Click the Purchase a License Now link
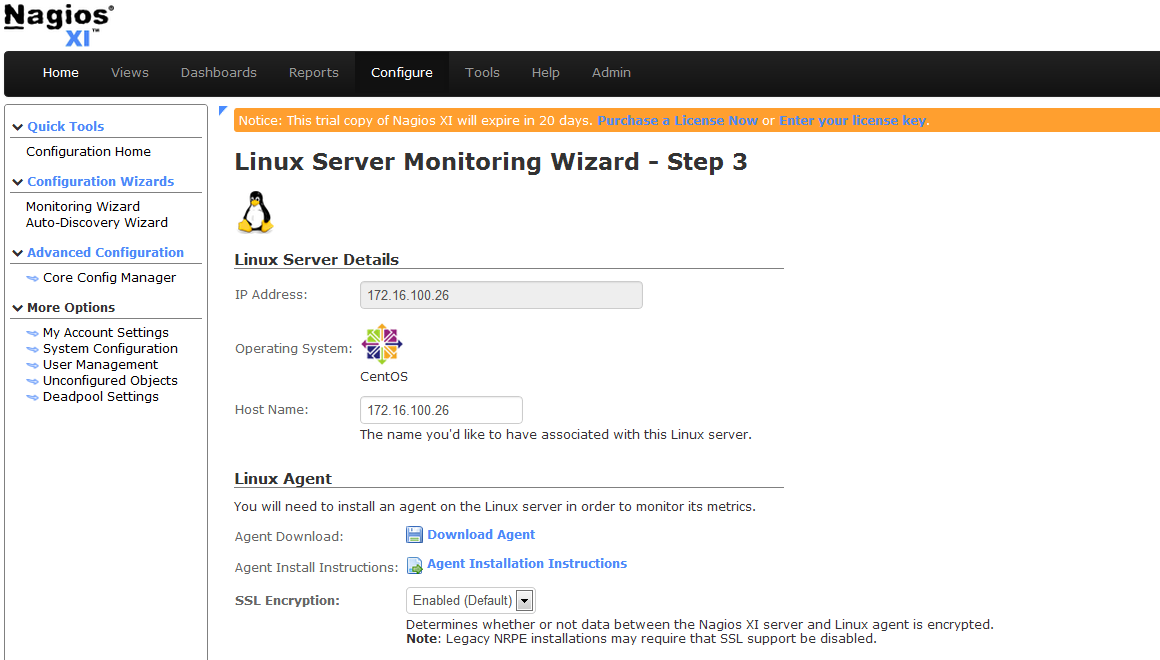 click(x=678, y=121)
